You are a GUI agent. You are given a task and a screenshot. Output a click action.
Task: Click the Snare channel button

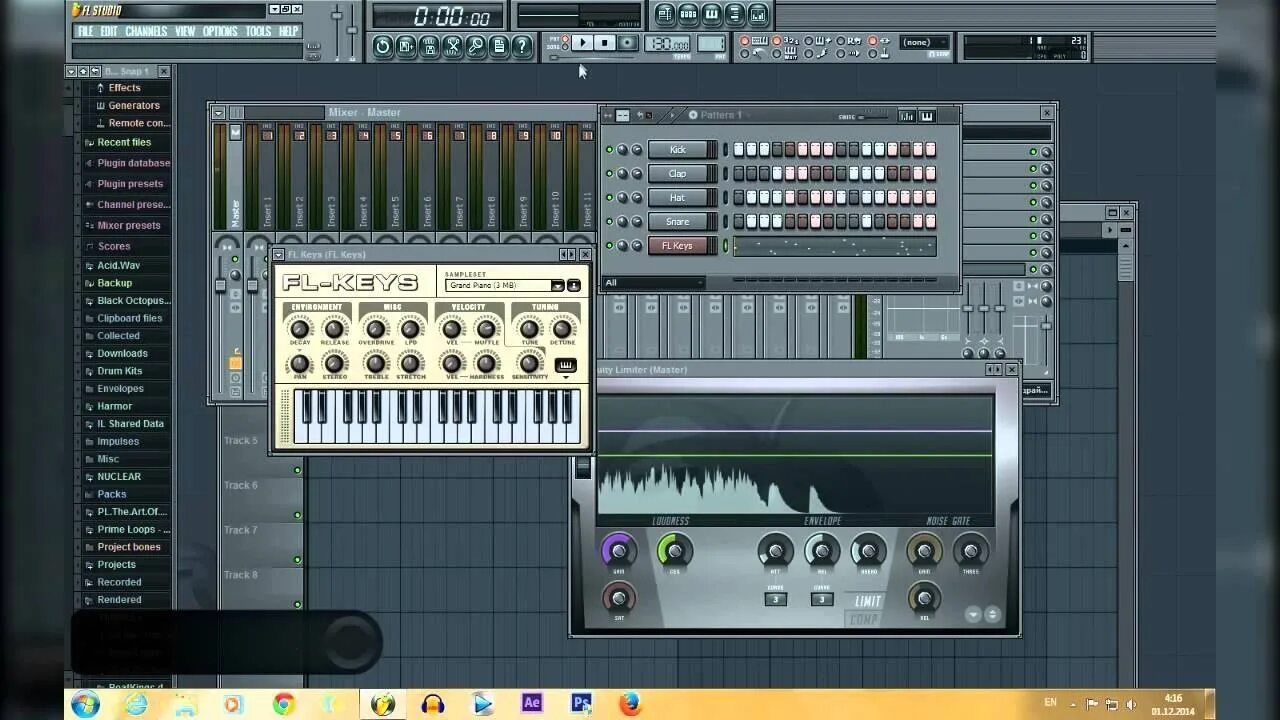[678, 222]
